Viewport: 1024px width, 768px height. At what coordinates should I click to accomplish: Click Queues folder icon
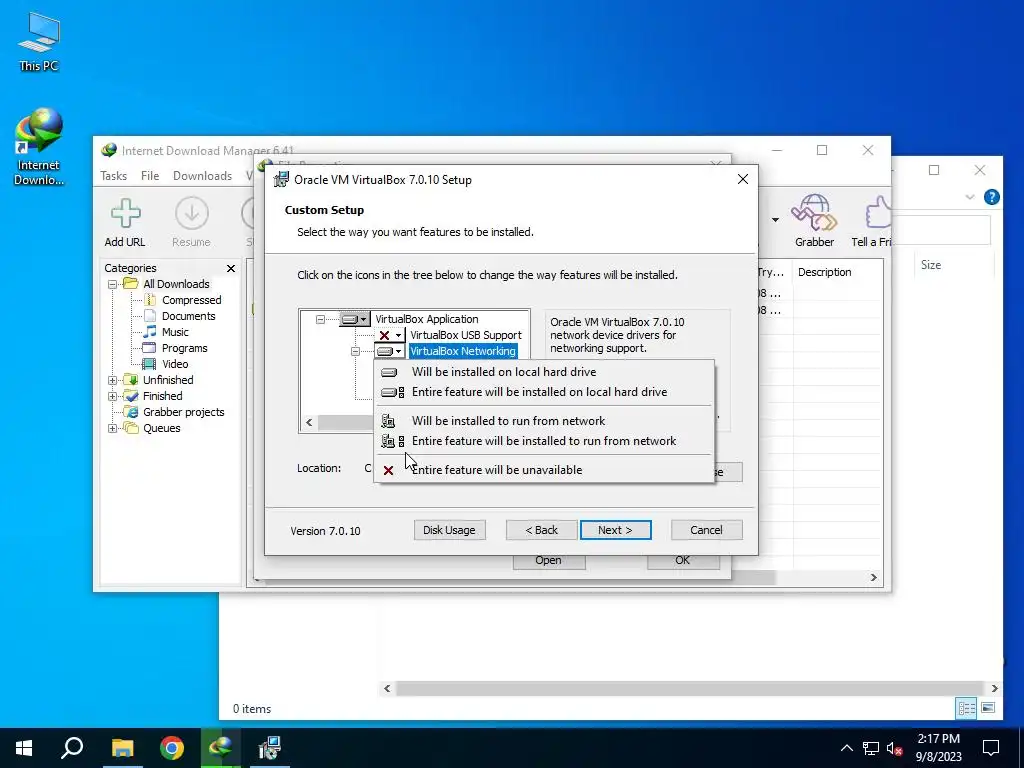[x=131, y=428]
